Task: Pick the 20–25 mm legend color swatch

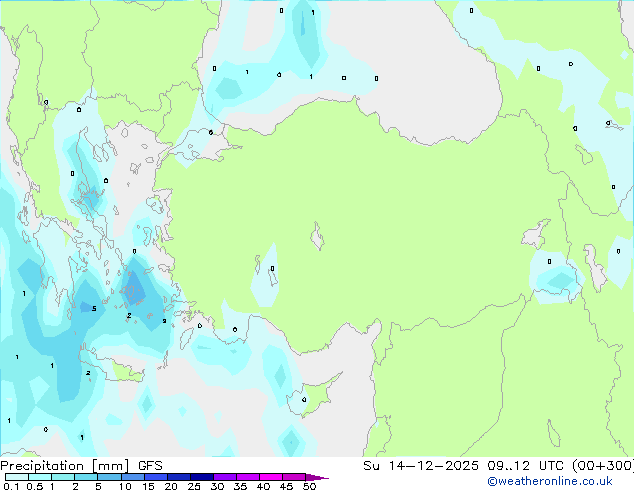Action: pyautogui.click(x=178, y=477)
